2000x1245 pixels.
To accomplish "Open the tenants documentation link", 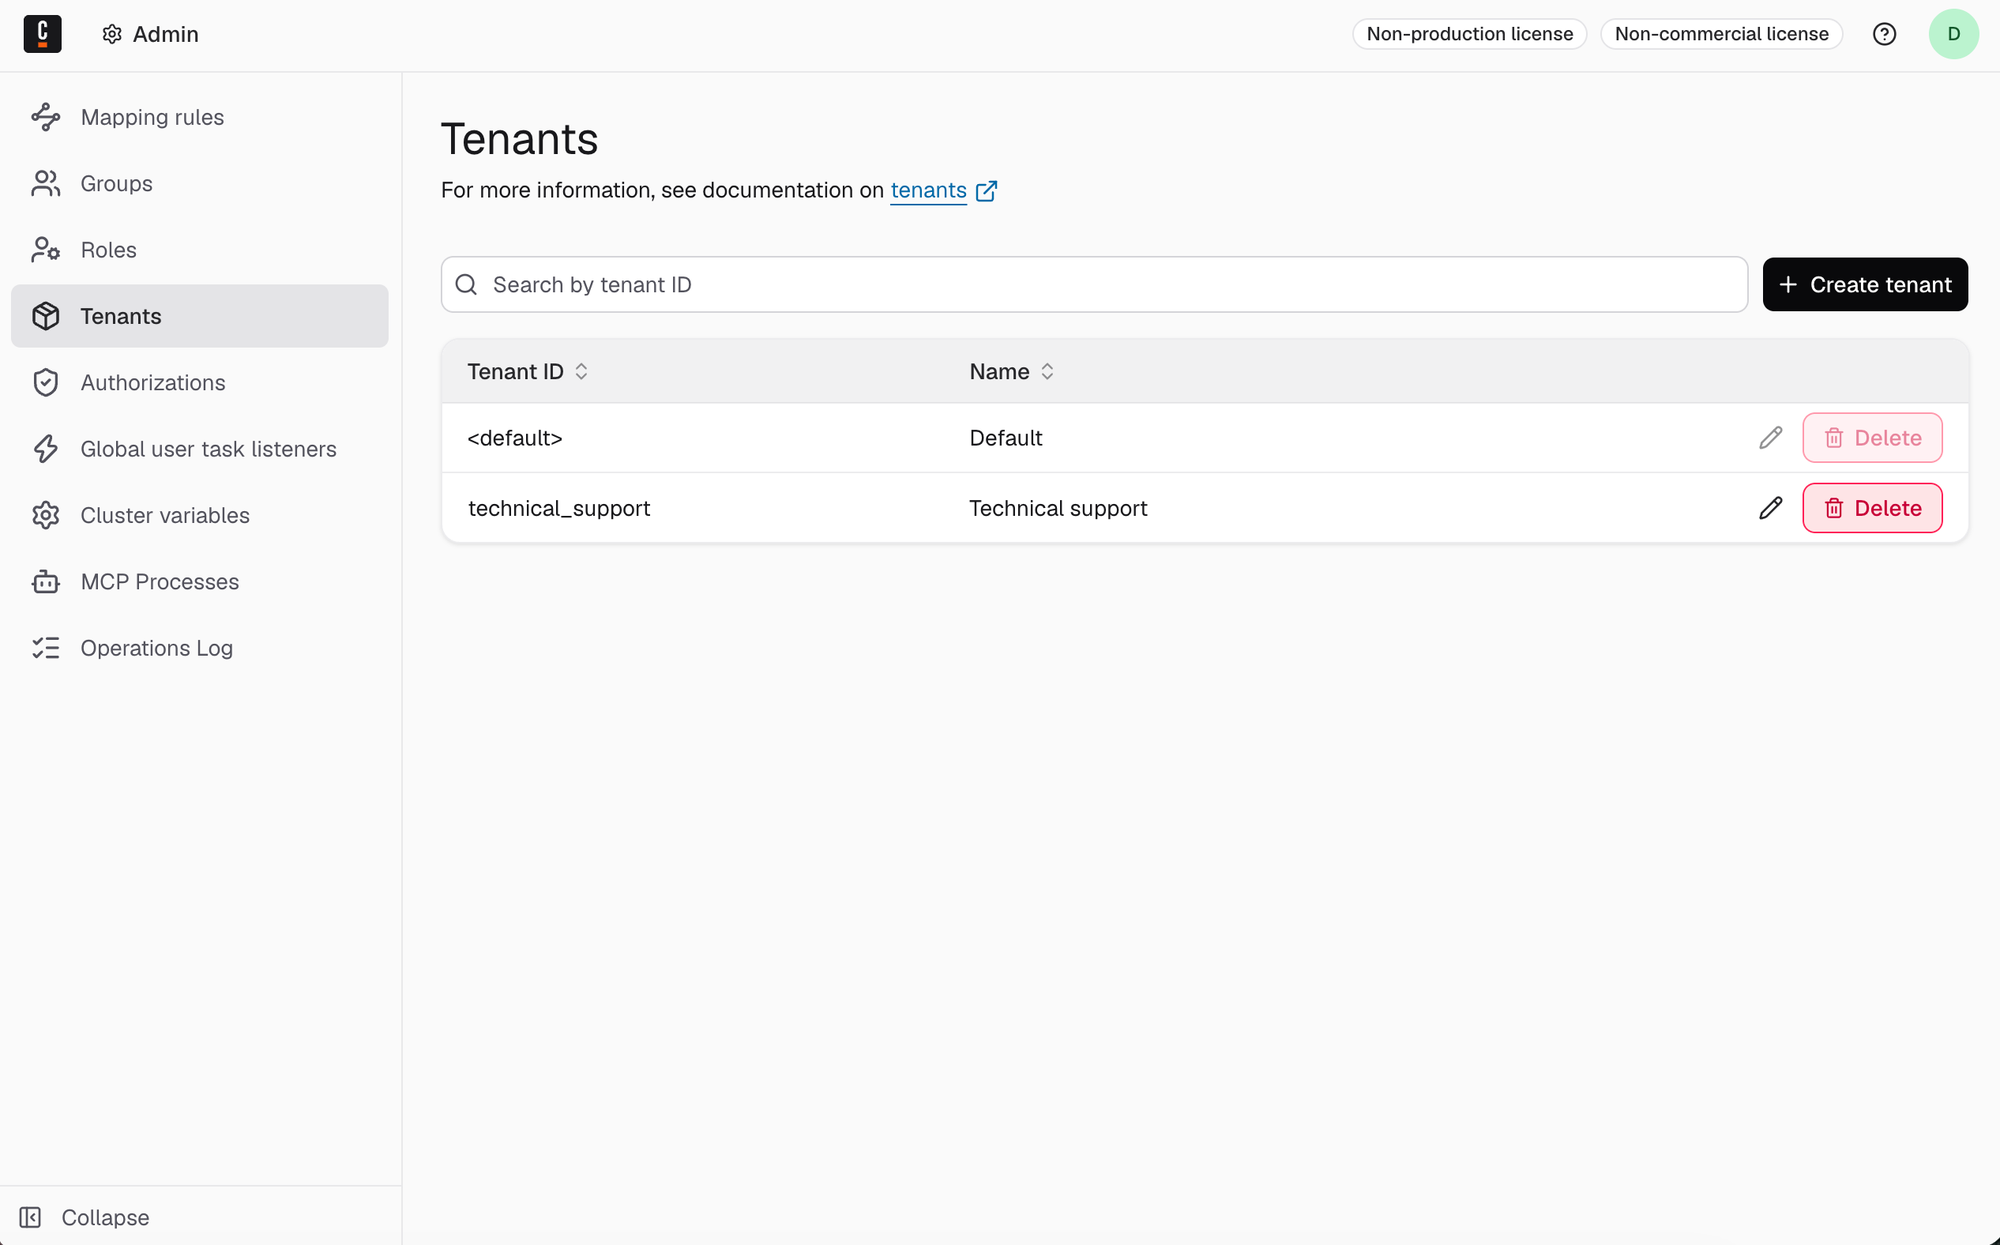I will 928,191.
